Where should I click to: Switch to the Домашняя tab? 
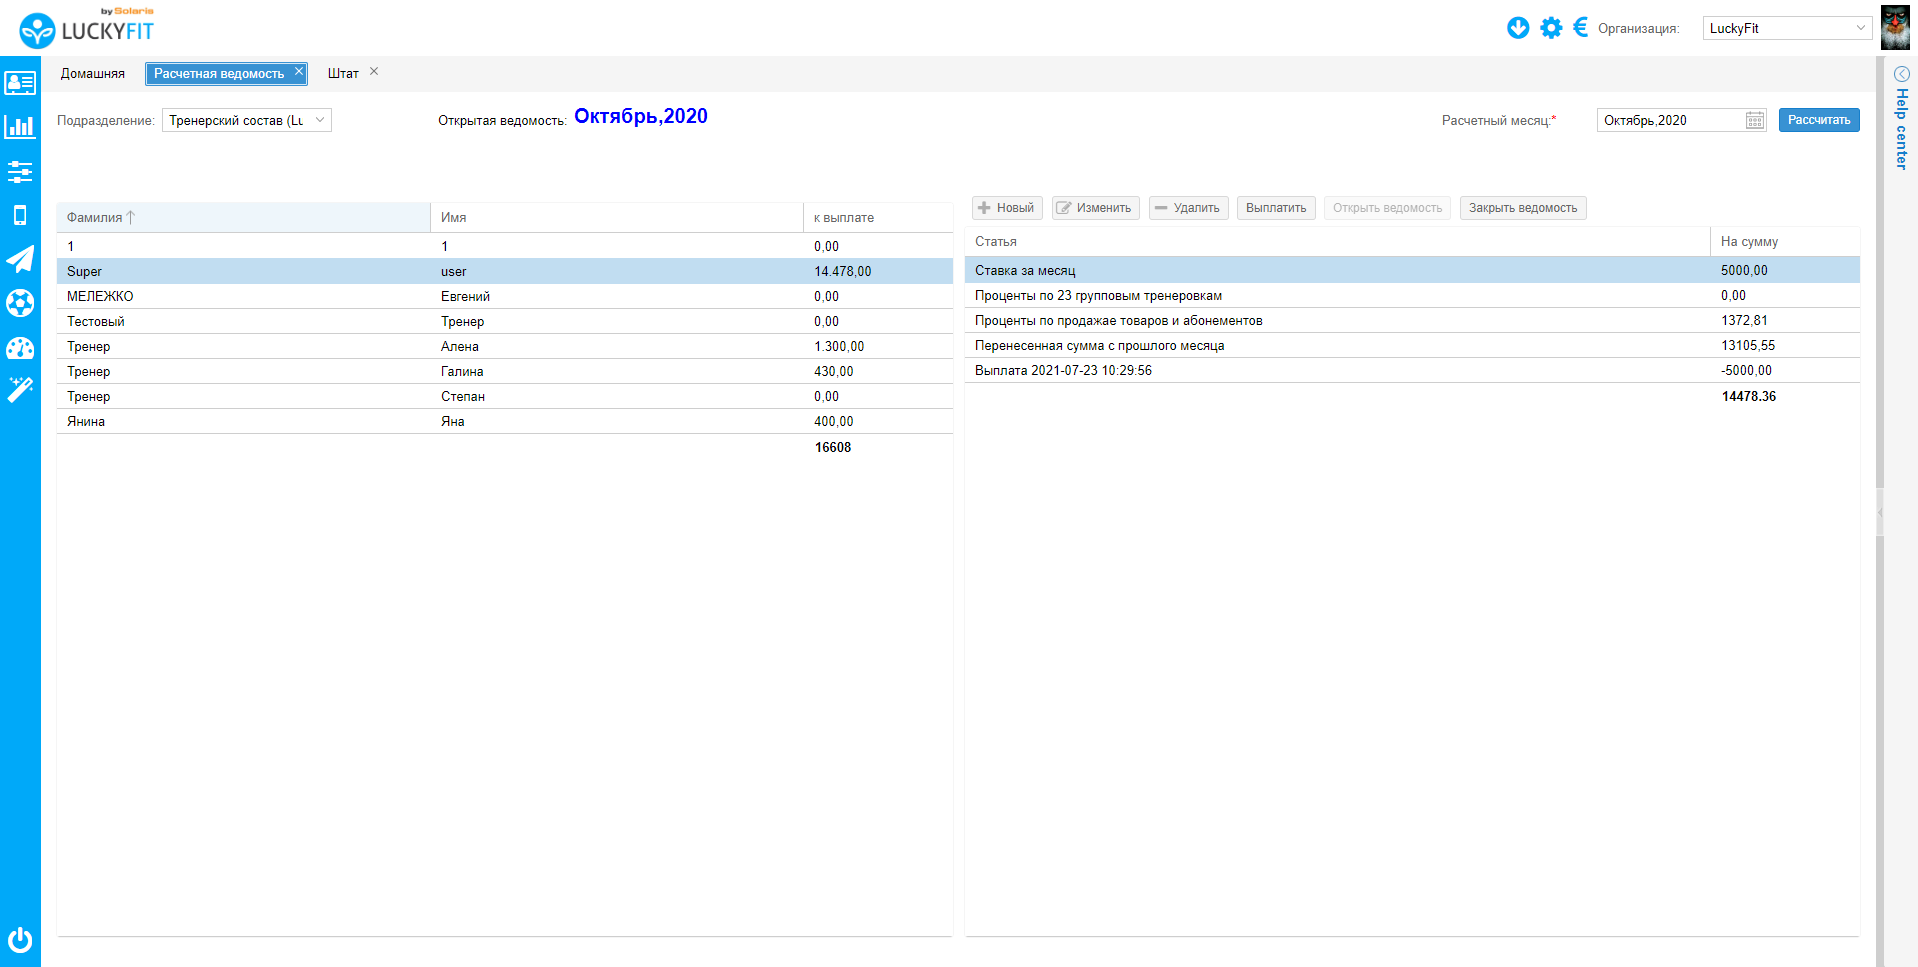click(x=93, y=74)
